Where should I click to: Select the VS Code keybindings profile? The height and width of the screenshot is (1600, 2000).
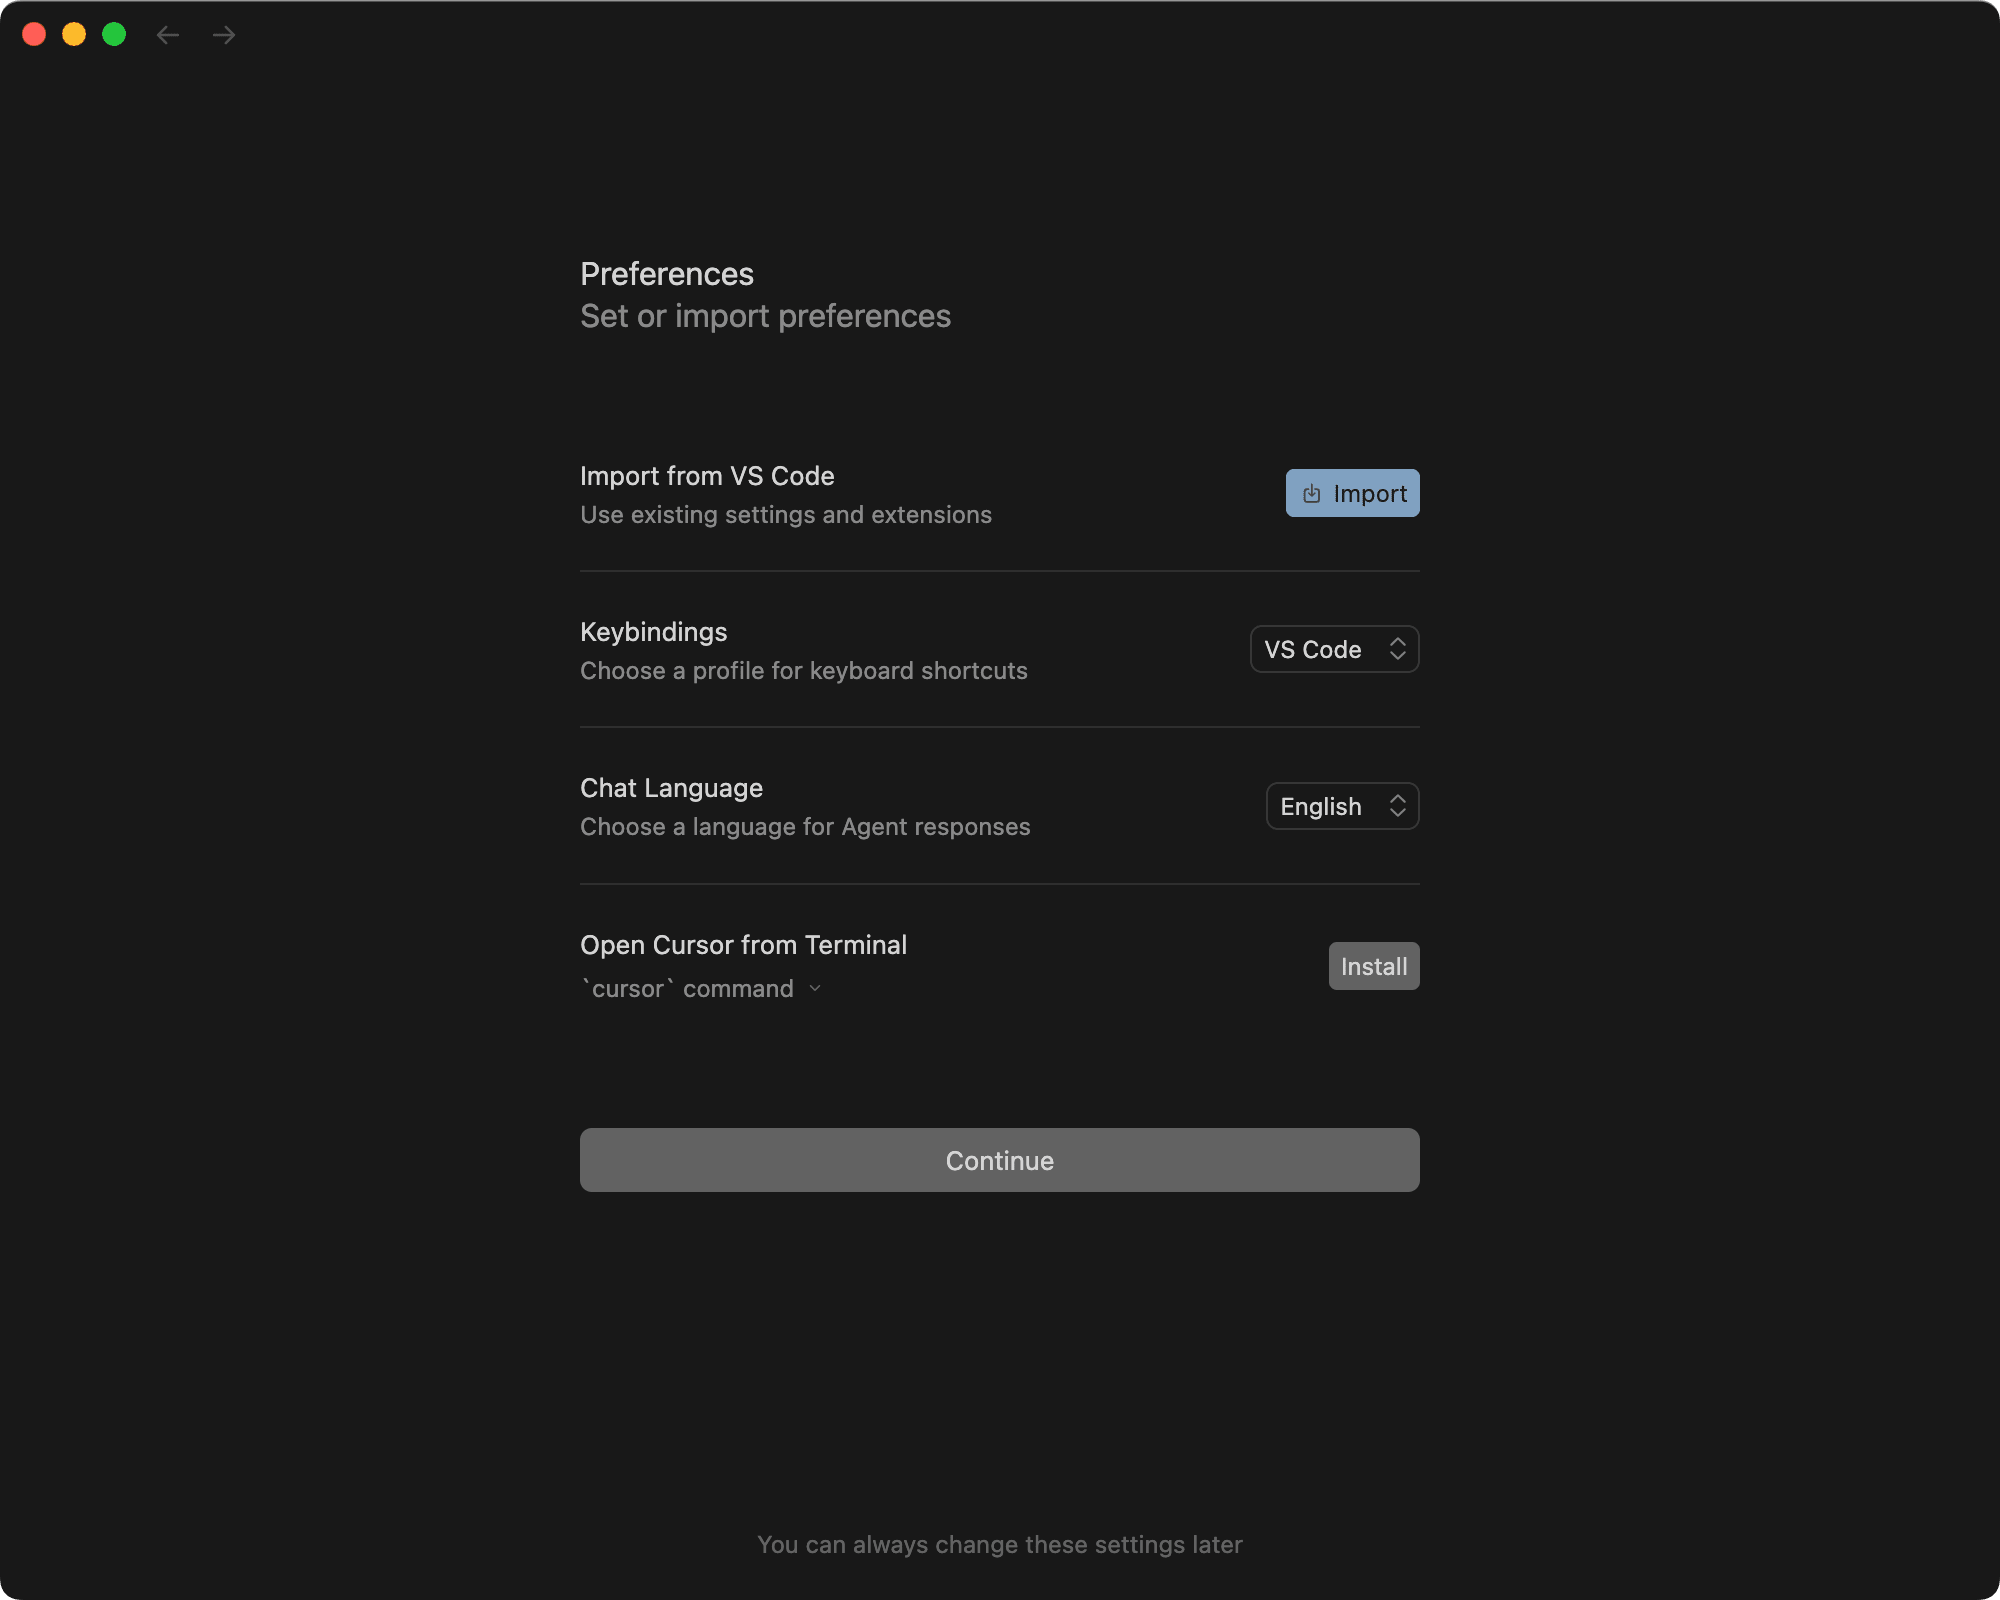click(1333, 649)
